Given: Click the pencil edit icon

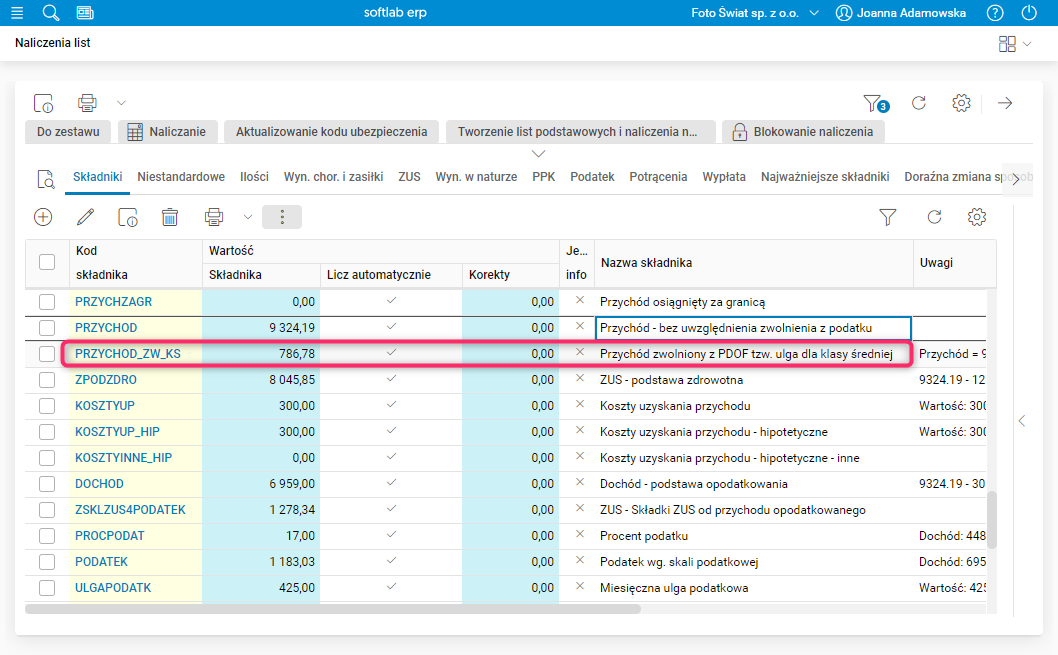Looking at the screenshot, I should pyautogui.click(x=86, y=217).
